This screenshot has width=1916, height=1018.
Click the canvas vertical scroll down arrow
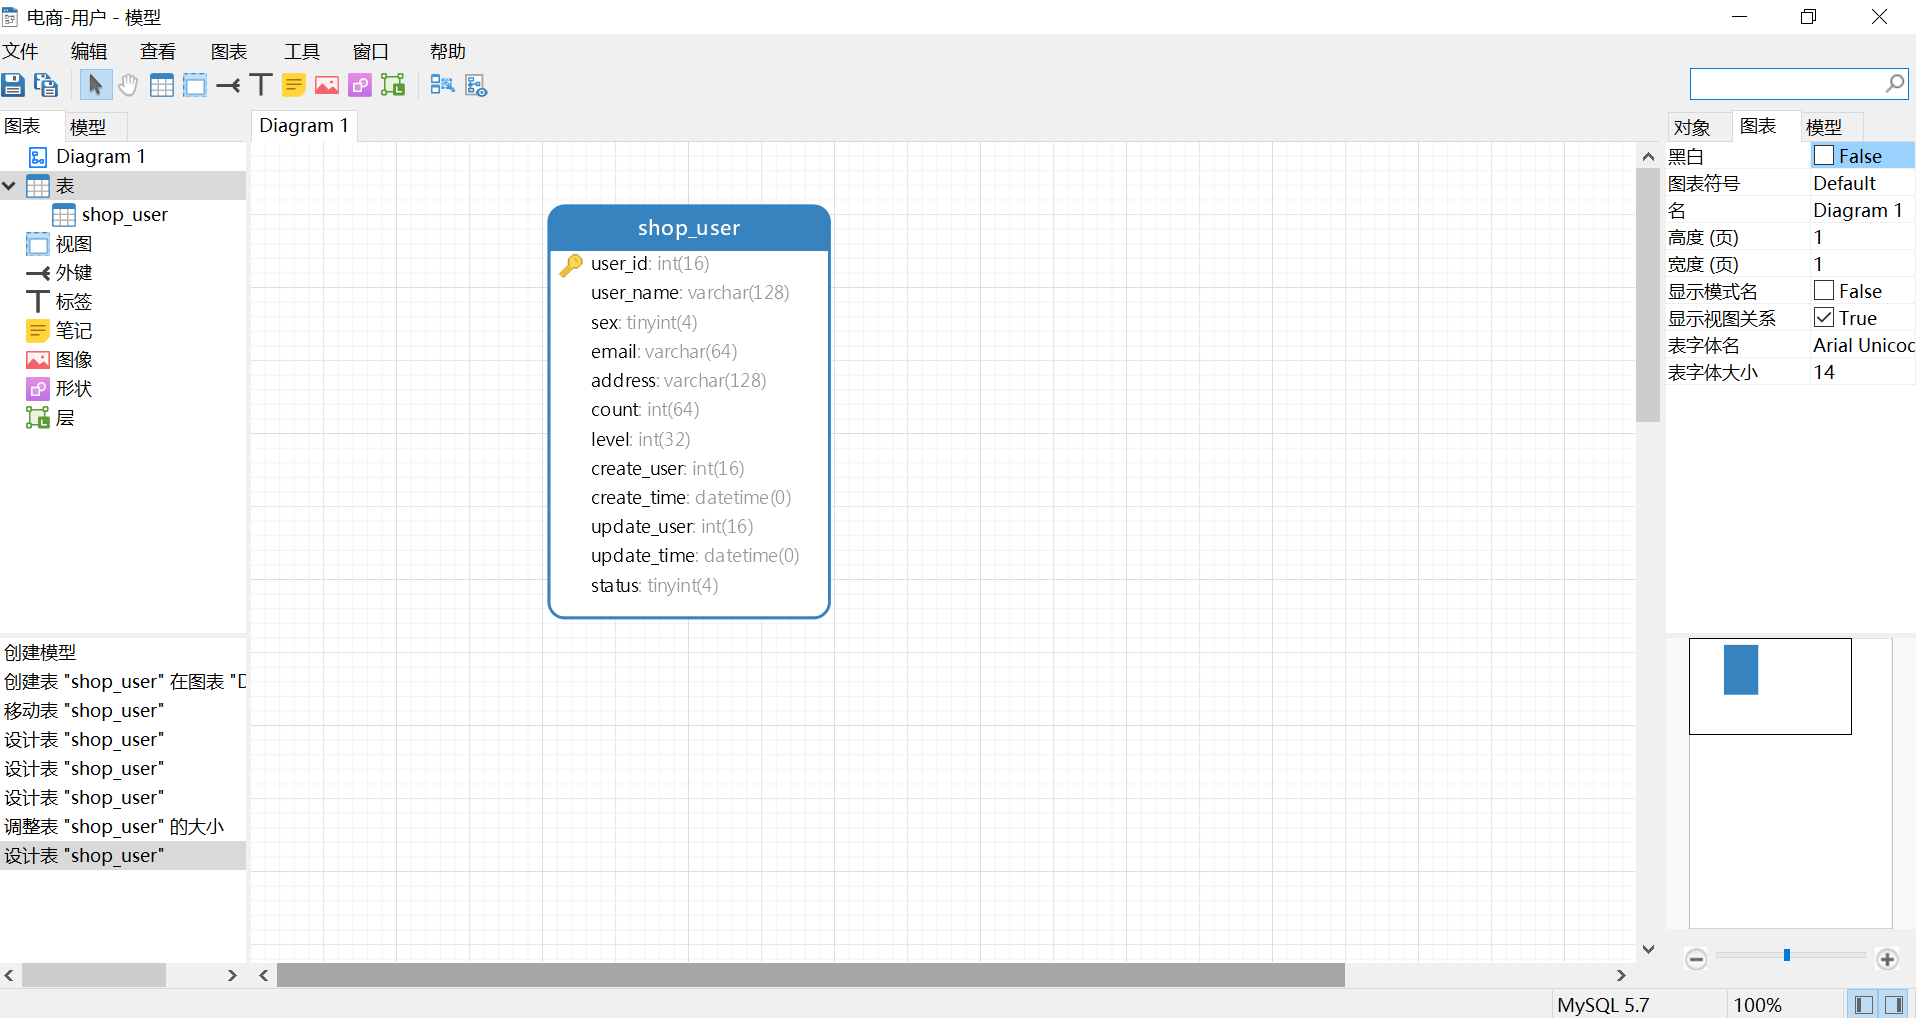click(x=1648, y=949)
